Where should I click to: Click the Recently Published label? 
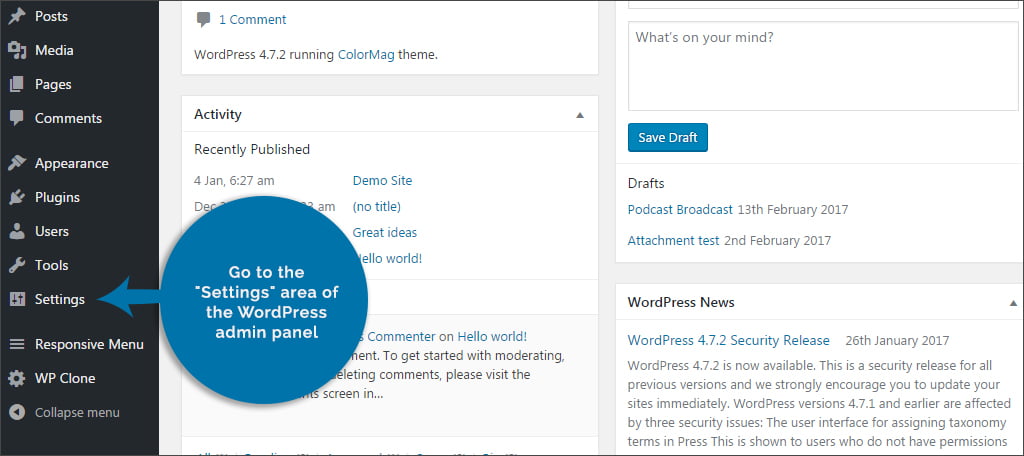pos(251,150)
